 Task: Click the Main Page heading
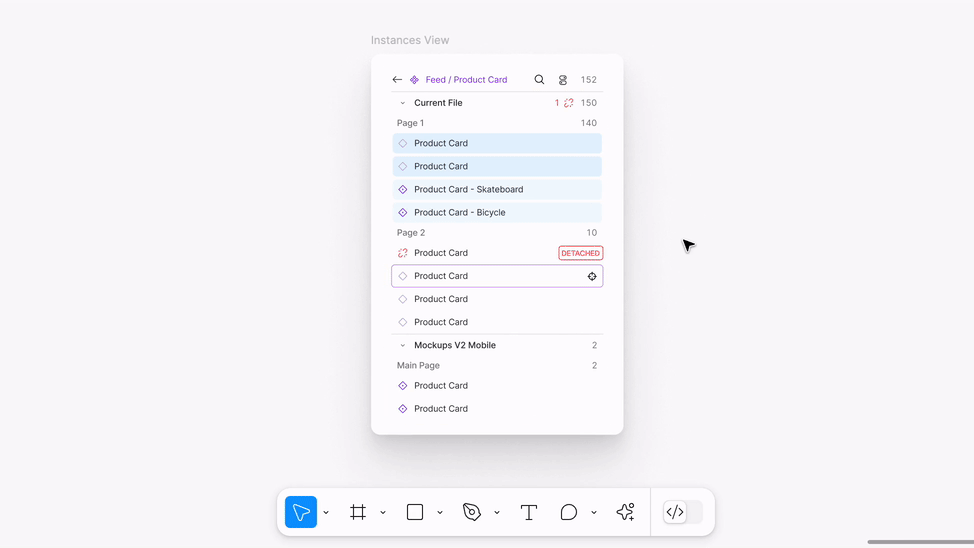click(x=418, y=365)
